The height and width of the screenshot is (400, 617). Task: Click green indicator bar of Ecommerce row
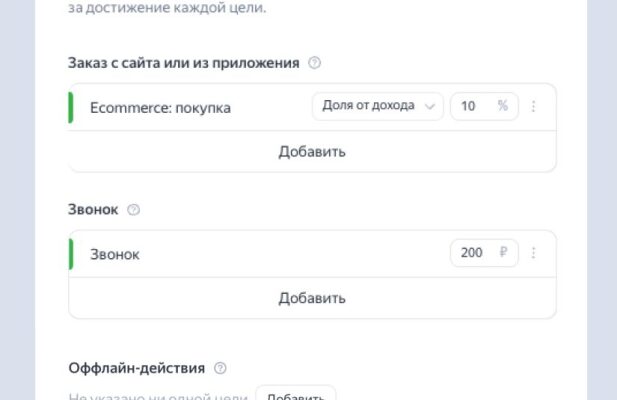coord(71,107)
